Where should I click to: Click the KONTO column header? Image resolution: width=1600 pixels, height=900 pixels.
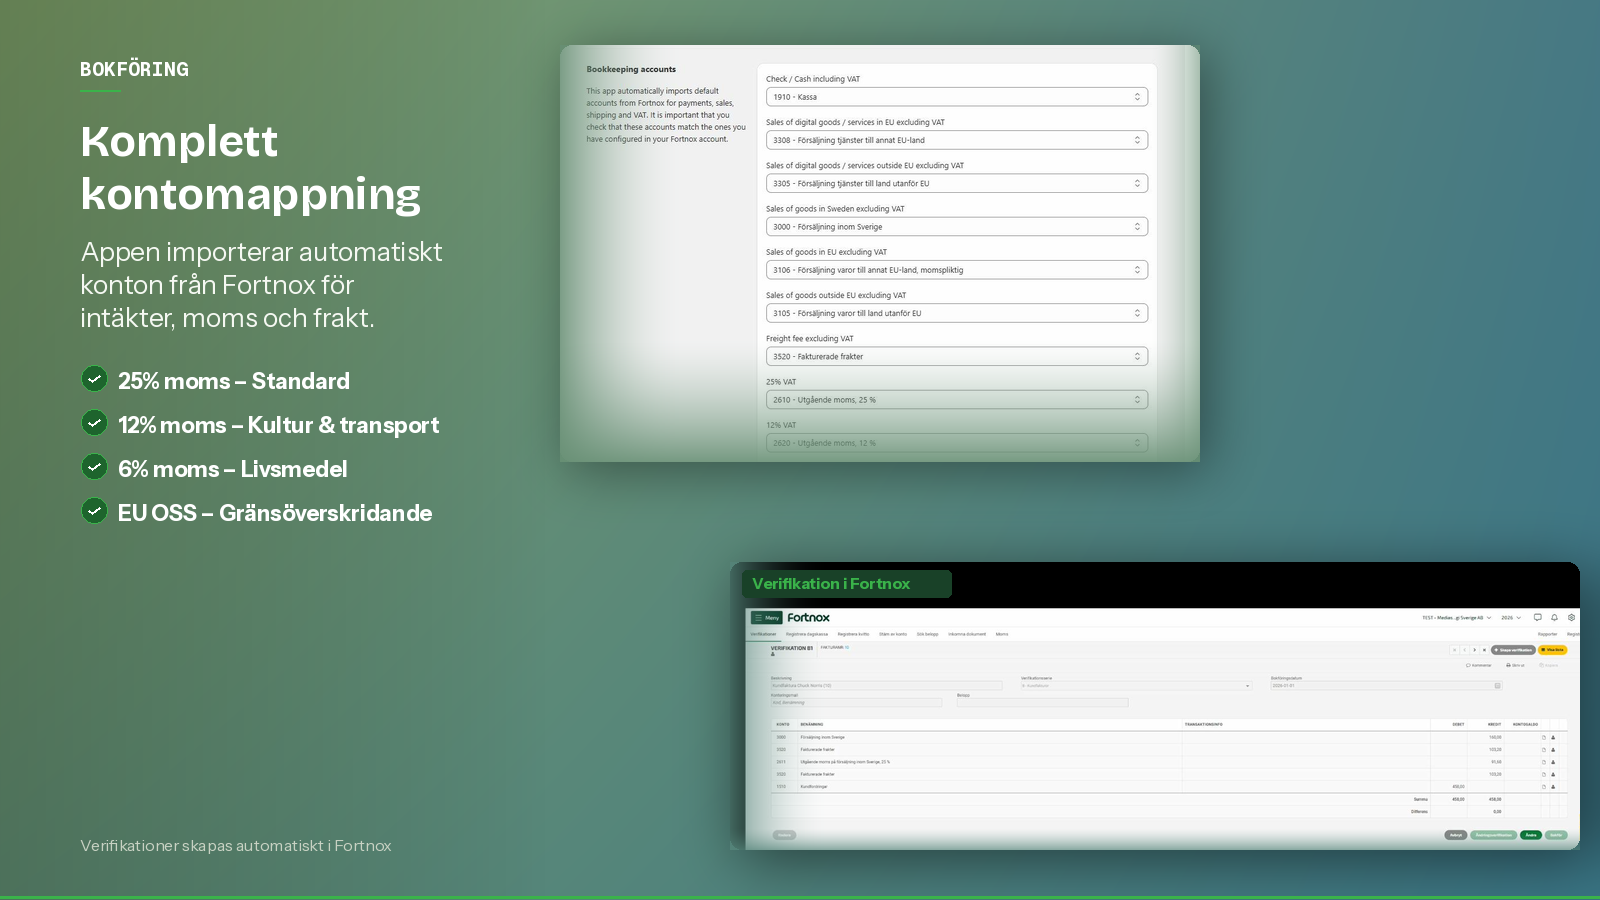783,725
